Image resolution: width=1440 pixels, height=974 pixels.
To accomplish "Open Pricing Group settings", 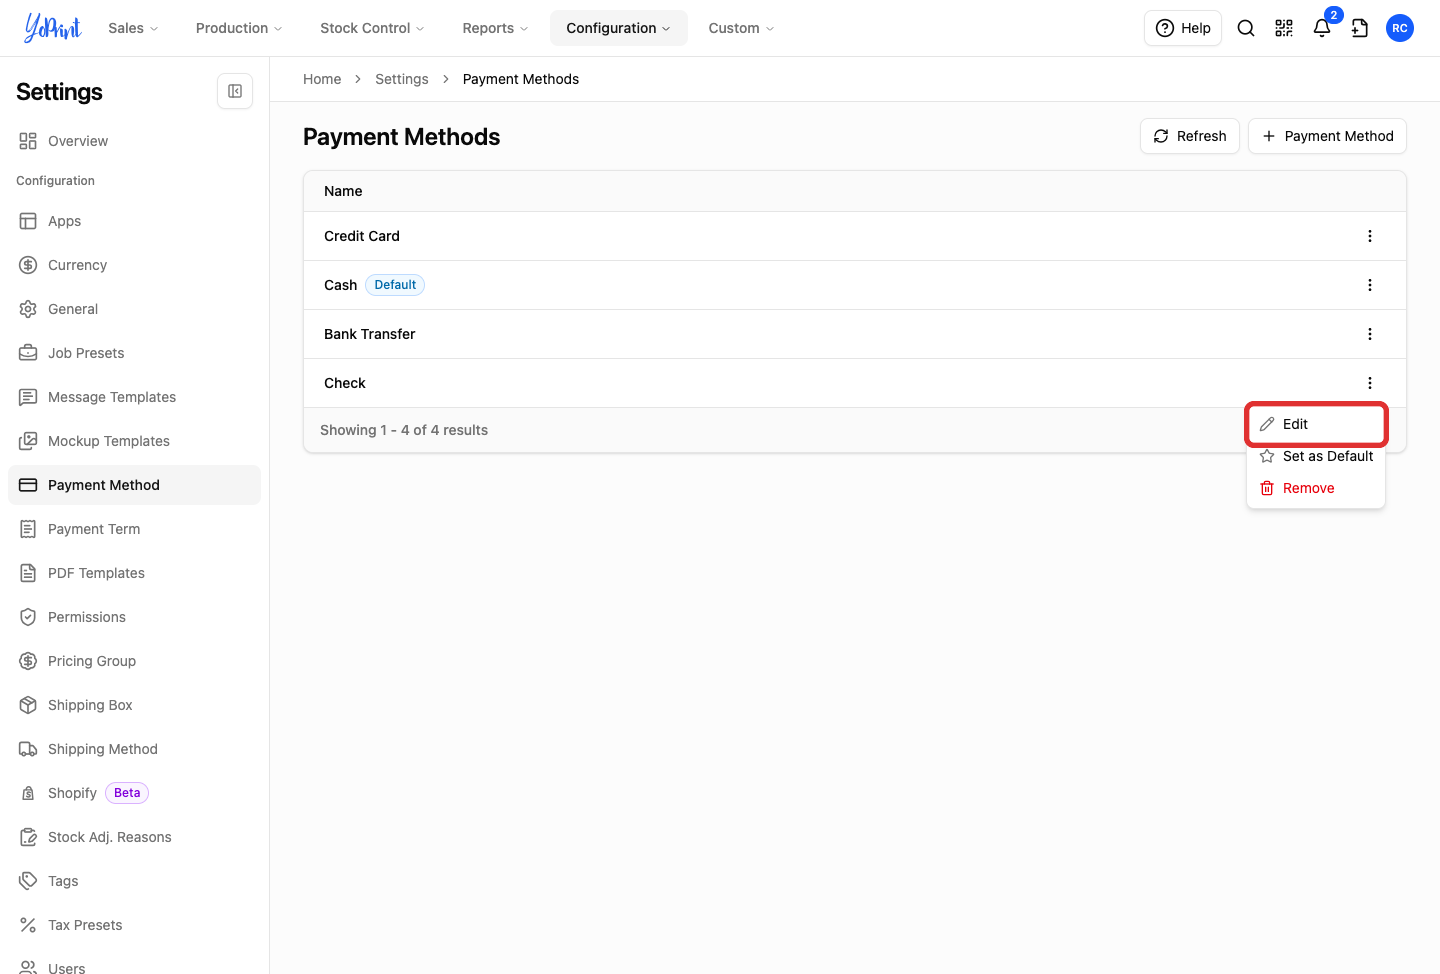I will (134, 661).
